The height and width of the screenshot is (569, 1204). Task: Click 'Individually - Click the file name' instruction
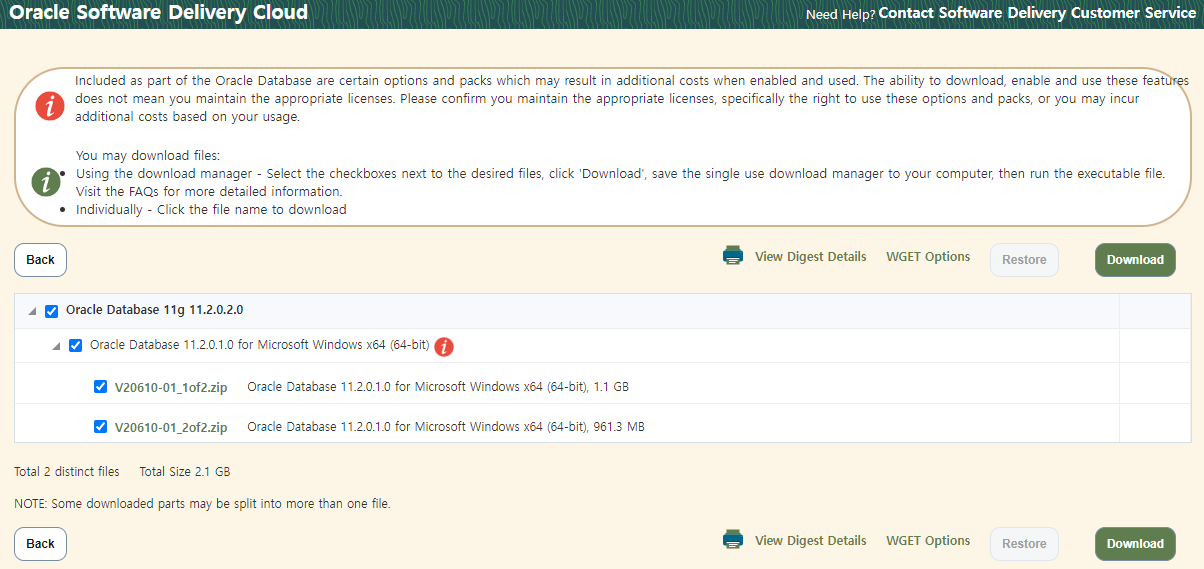pos(211,210)
